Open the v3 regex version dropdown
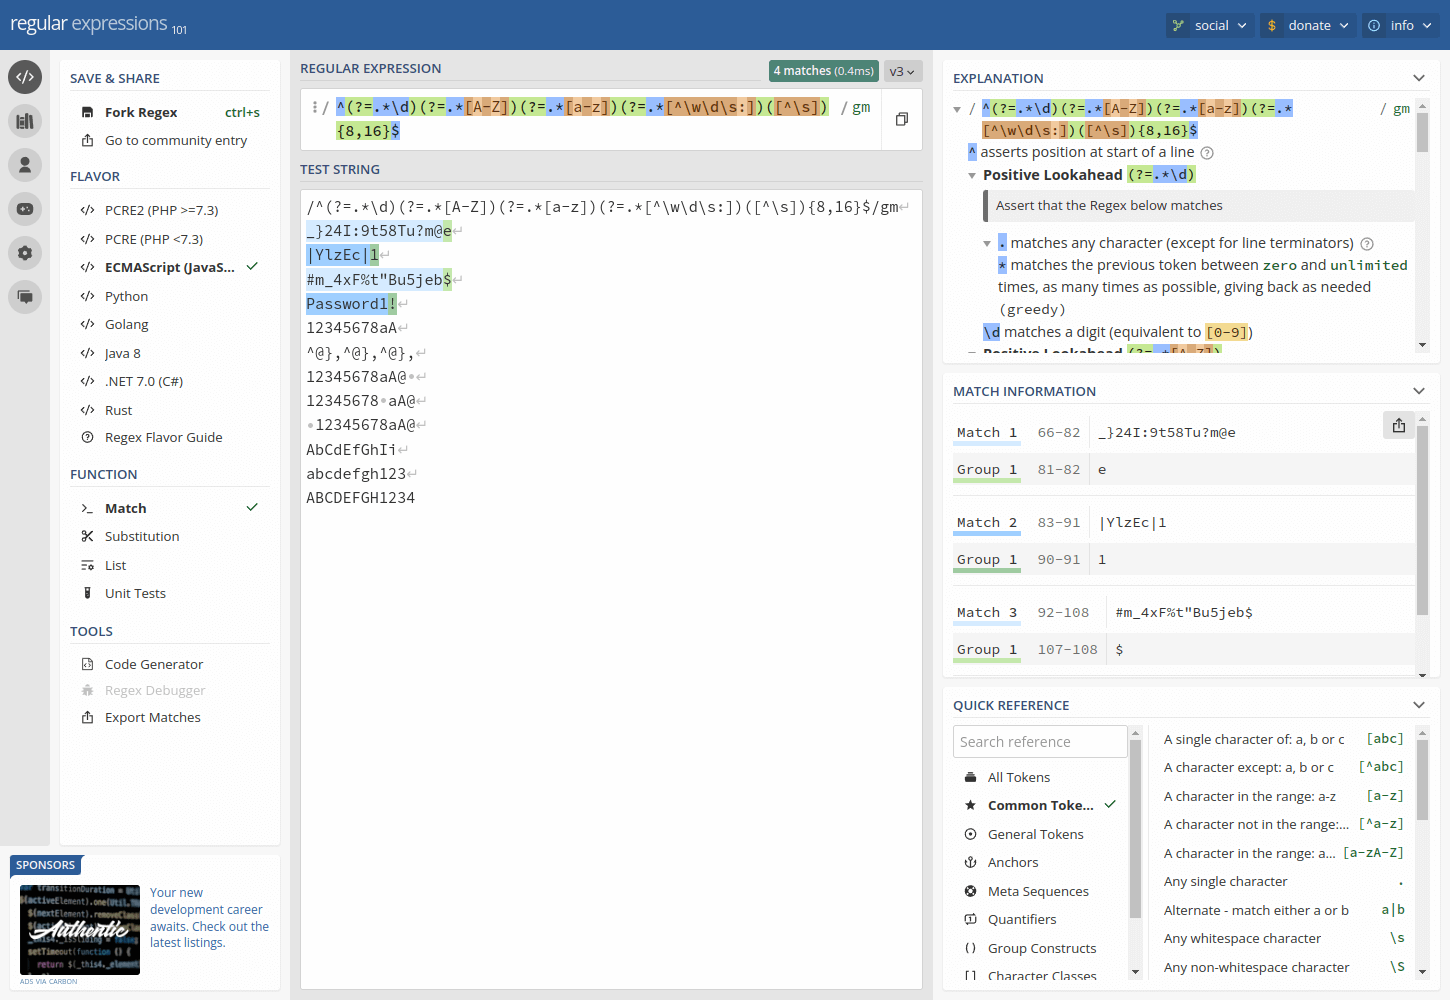 click(x=899, y=71)
